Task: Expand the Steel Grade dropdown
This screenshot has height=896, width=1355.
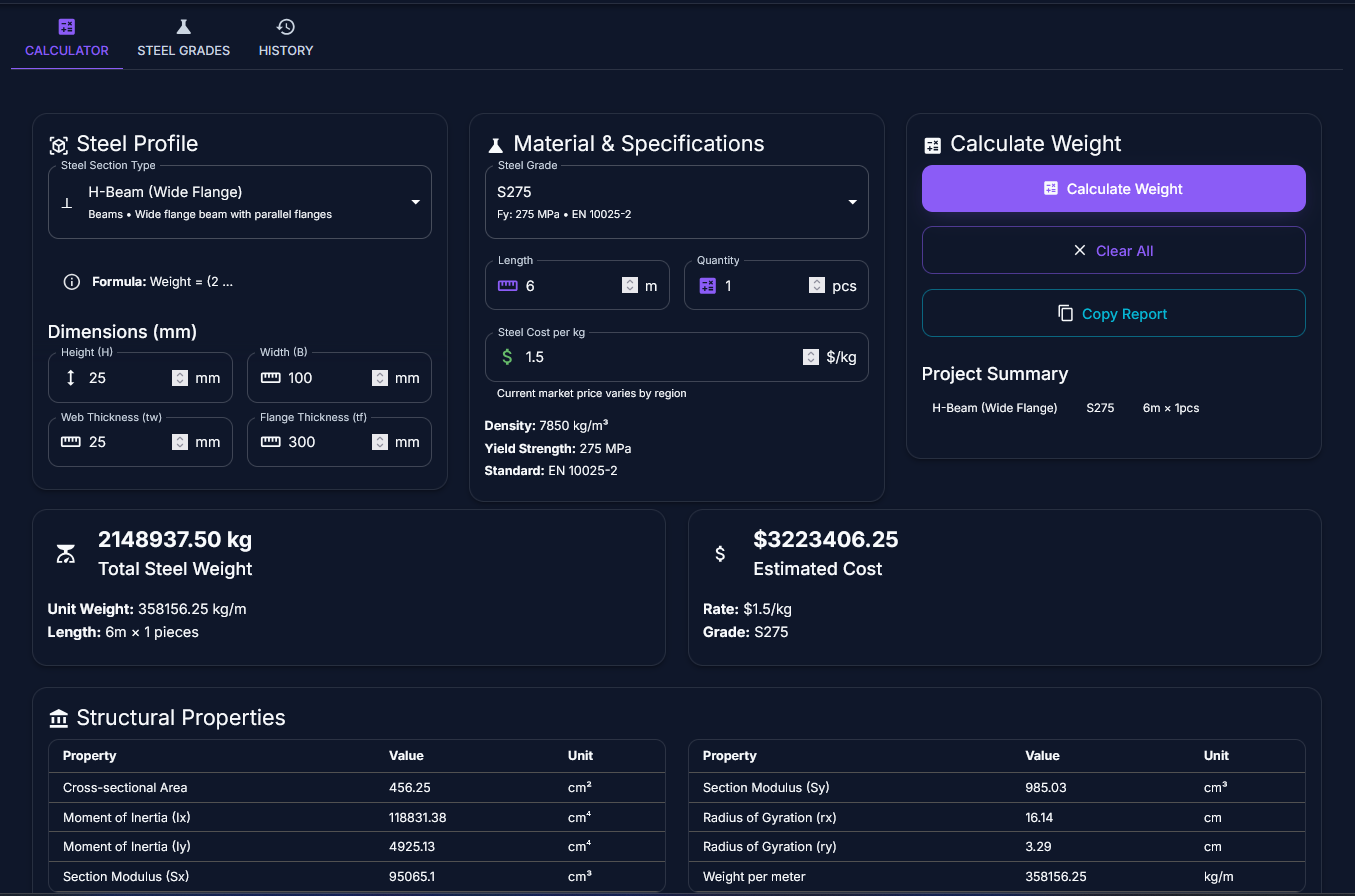Action: (x=677, y=202)
